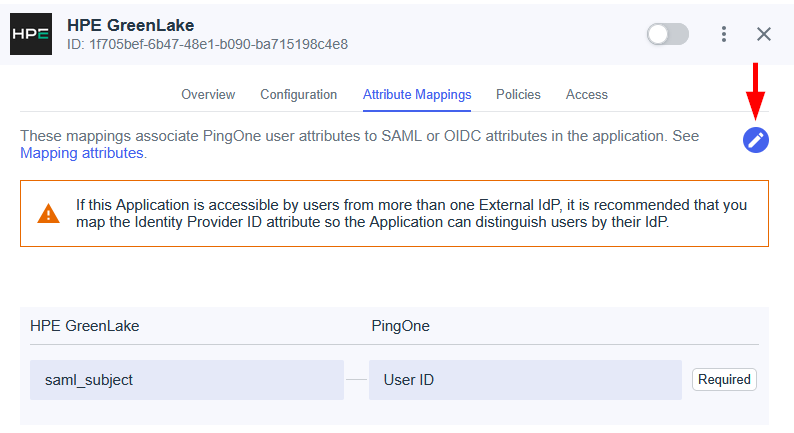
Task: Close the HPE GreenLake application panel
Action: click(764, 34)
